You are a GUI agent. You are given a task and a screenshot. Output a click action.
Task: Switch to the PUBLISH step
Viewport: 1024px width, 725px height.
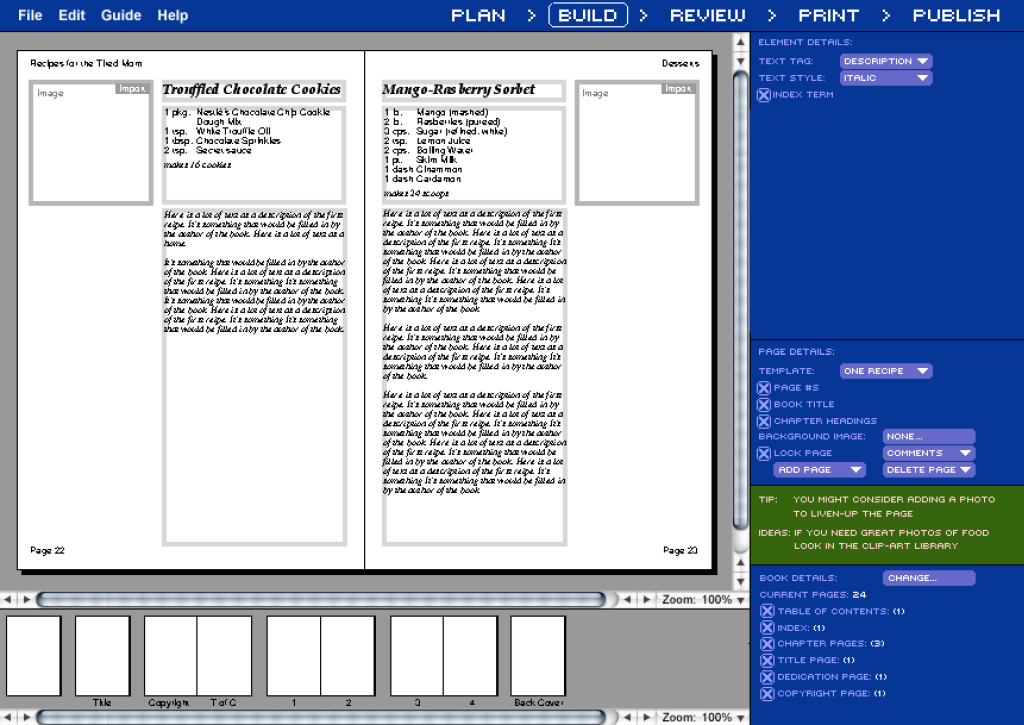point(956,15)
